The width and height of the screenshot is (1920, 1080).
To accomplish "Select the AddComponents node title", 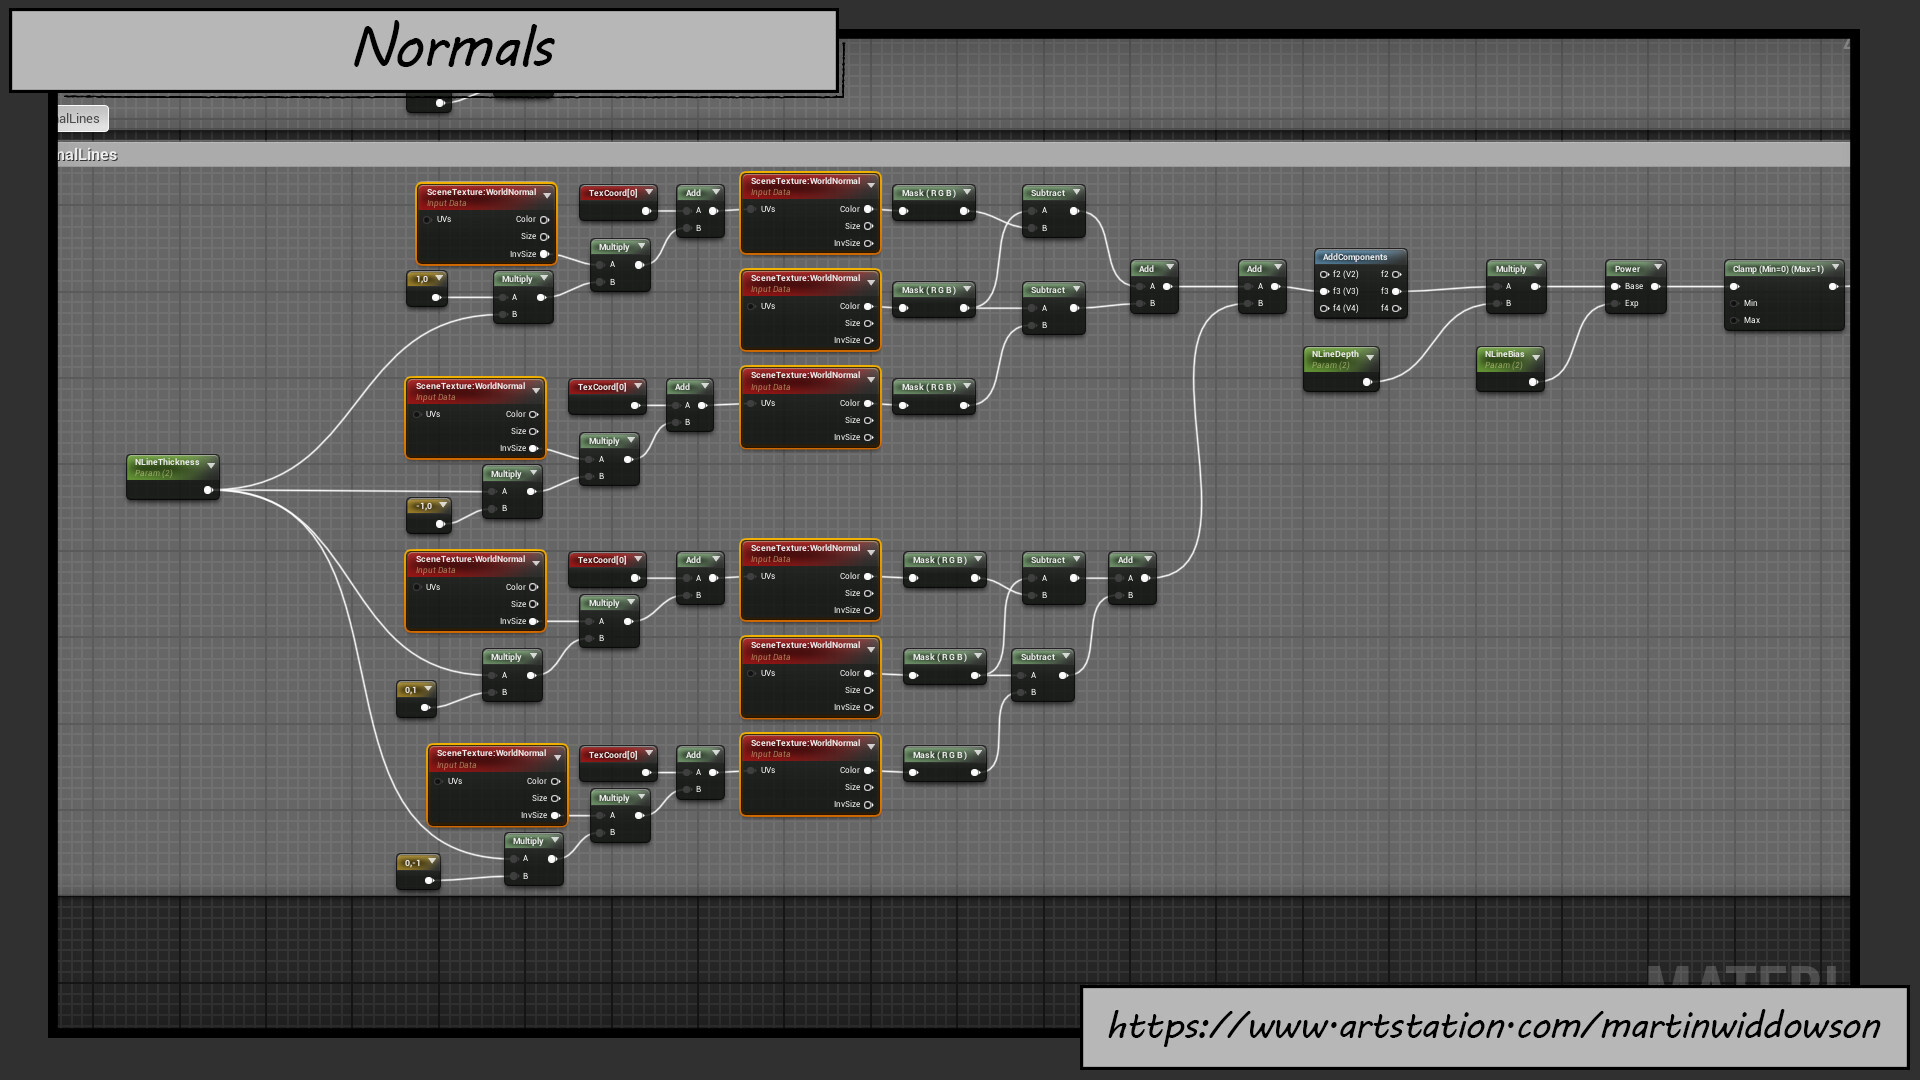I will (x=1354, y=257).
